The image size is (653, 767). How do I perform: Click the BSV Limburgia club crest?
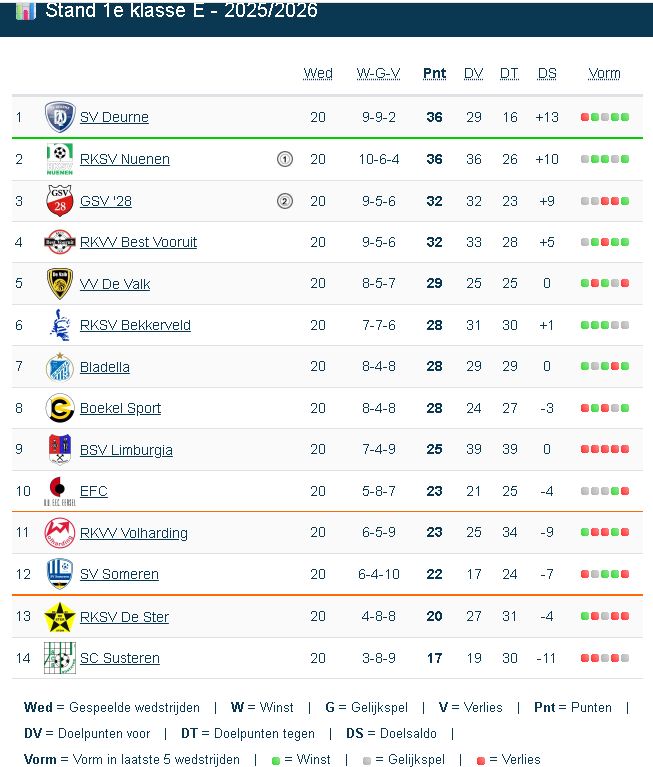click(60, 450)
